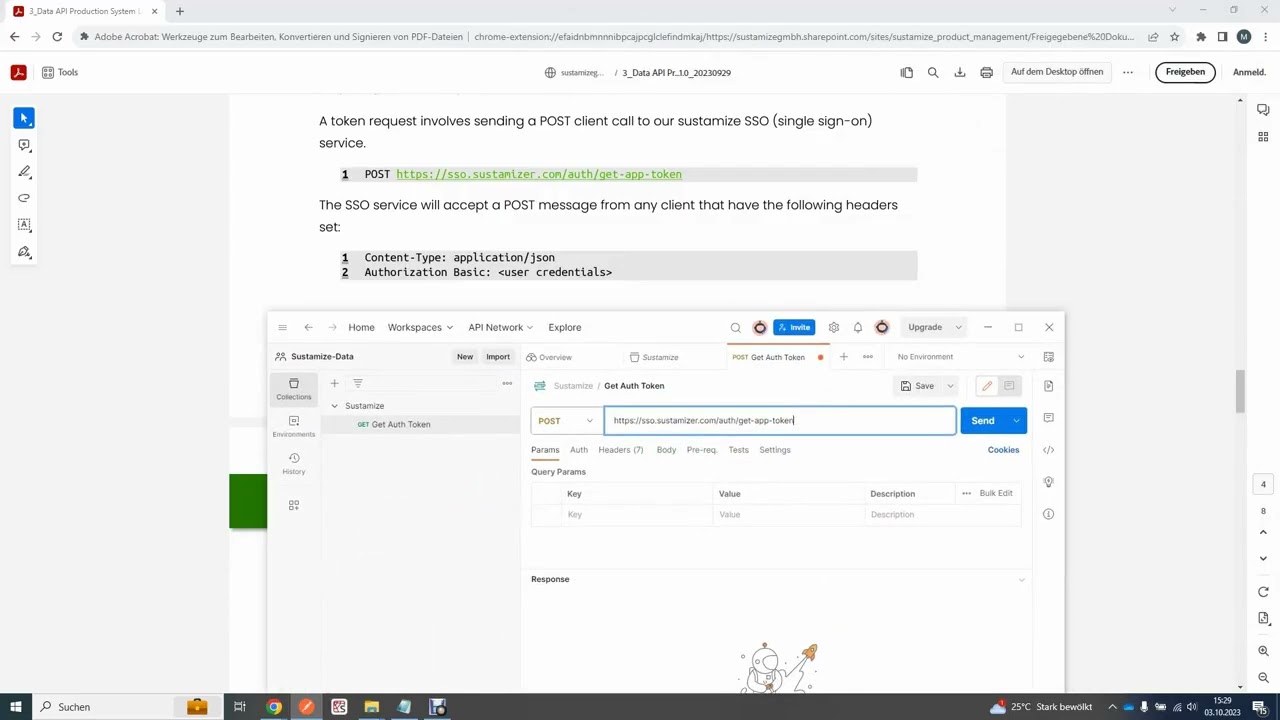Select the arrow selection tool in Acrobat
The height and width of the screenshot is (720, 1280).
tap(24, 118)
